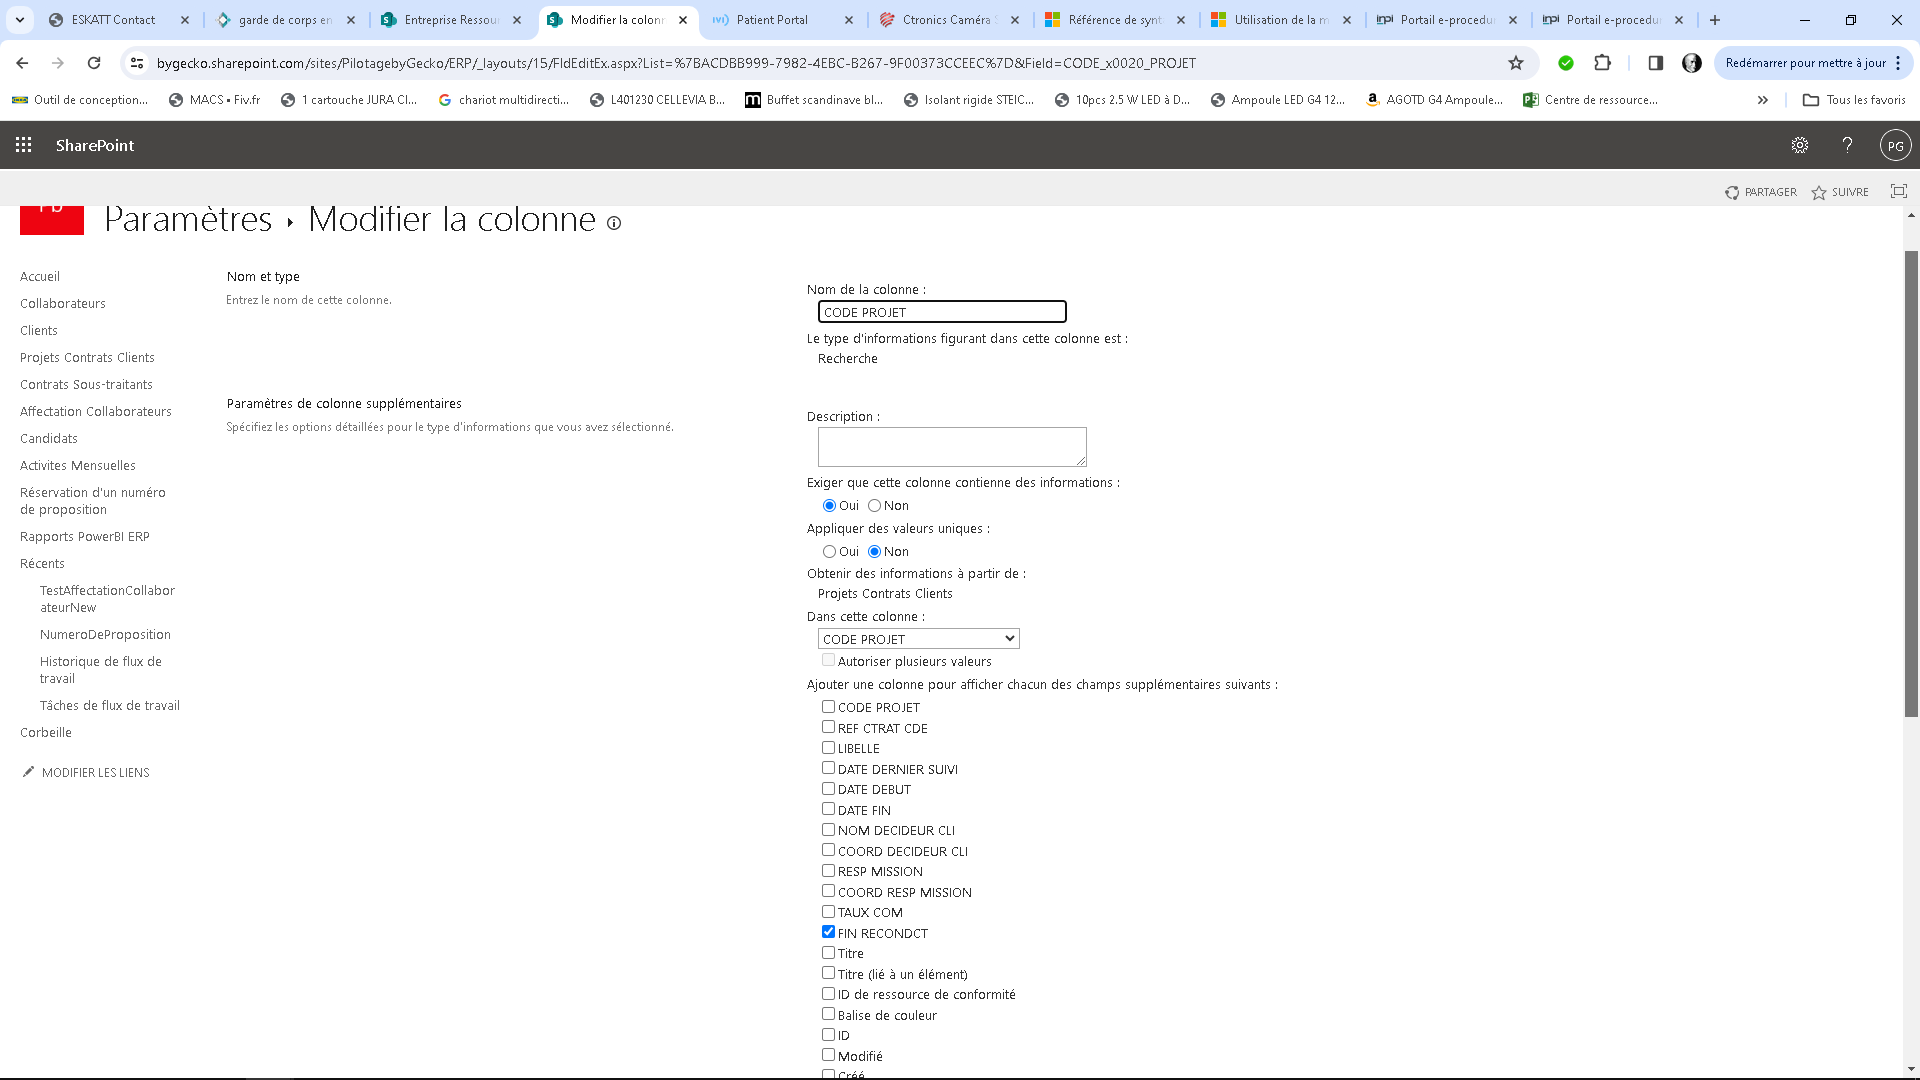Click the info icon beside Modifier la colonne

[x=614, y=223]
